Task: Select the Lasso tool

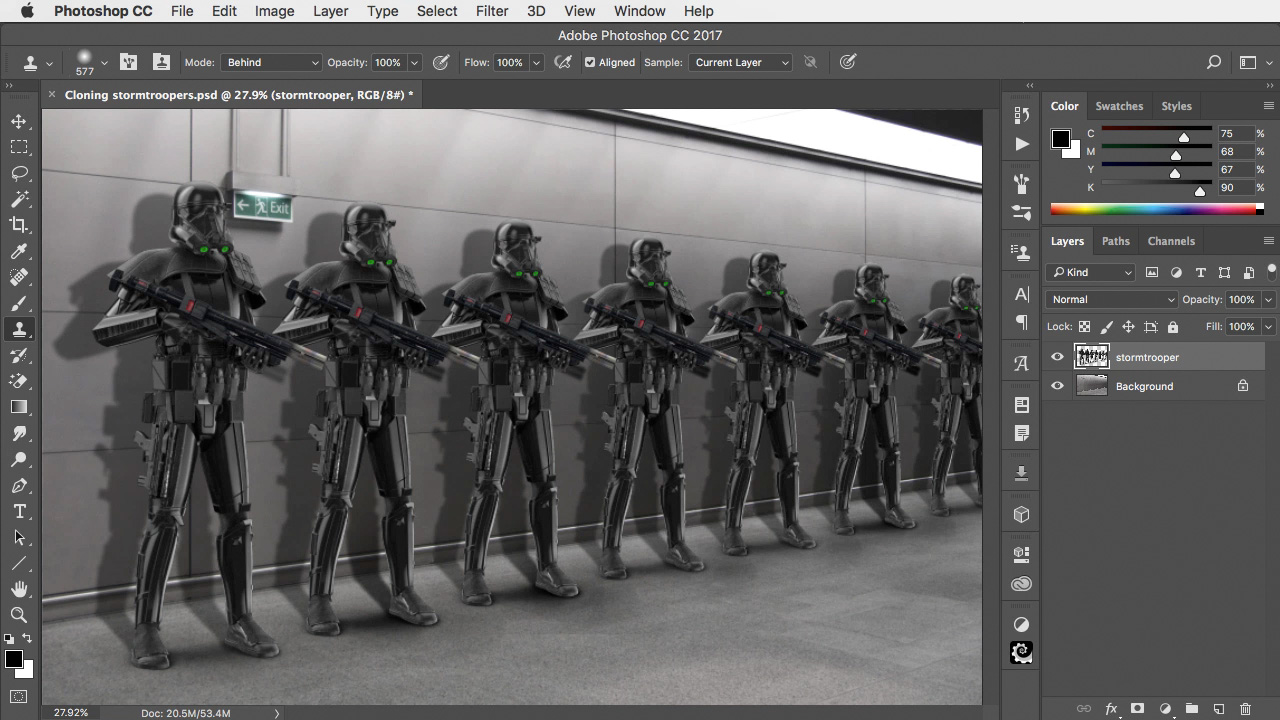Action: (19, 173)
